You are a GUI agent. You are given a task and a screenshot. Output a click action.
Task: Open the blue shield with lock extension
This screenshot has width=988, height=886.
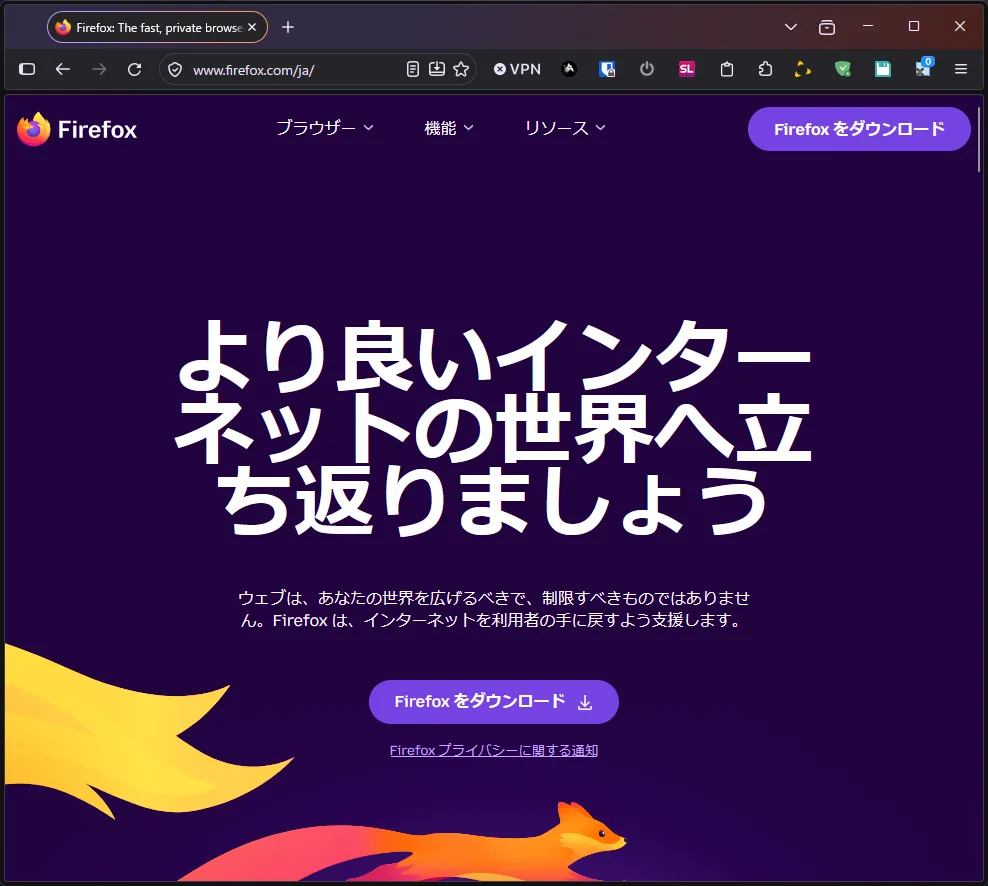tap(607, 69)
